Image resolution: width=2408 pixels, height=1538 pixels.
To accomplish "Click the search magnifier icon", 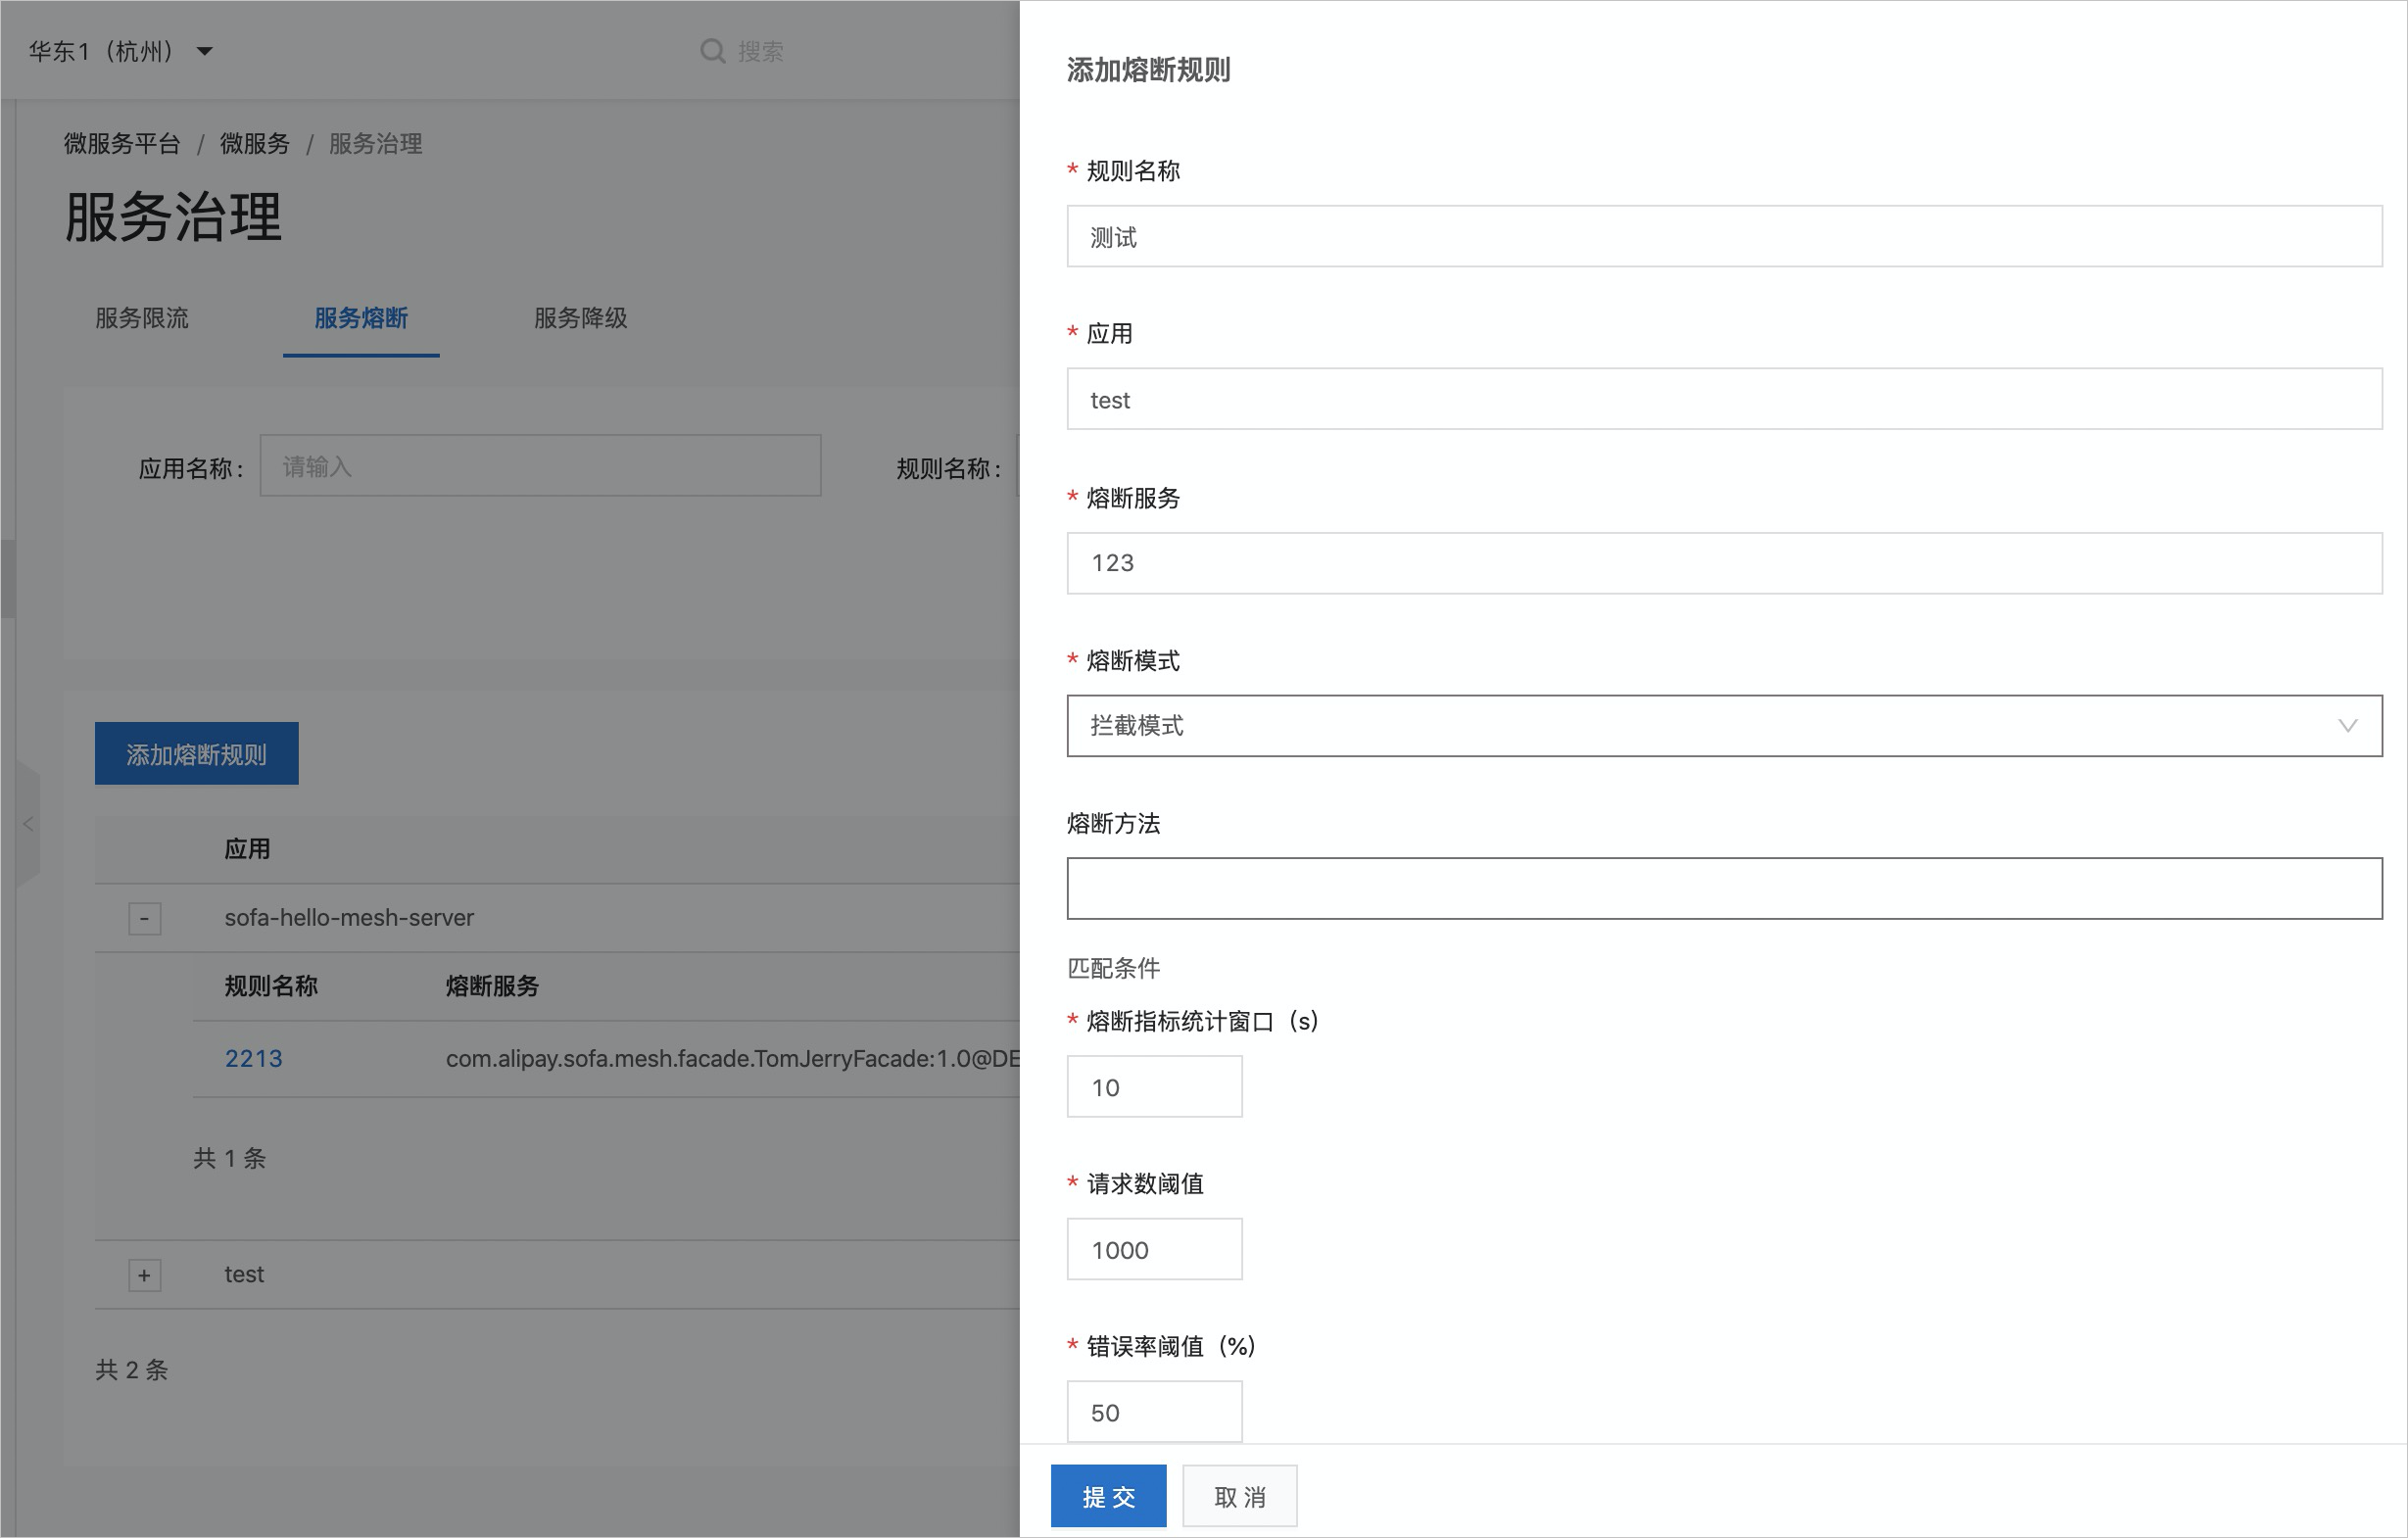I will (x=712, y=51).
